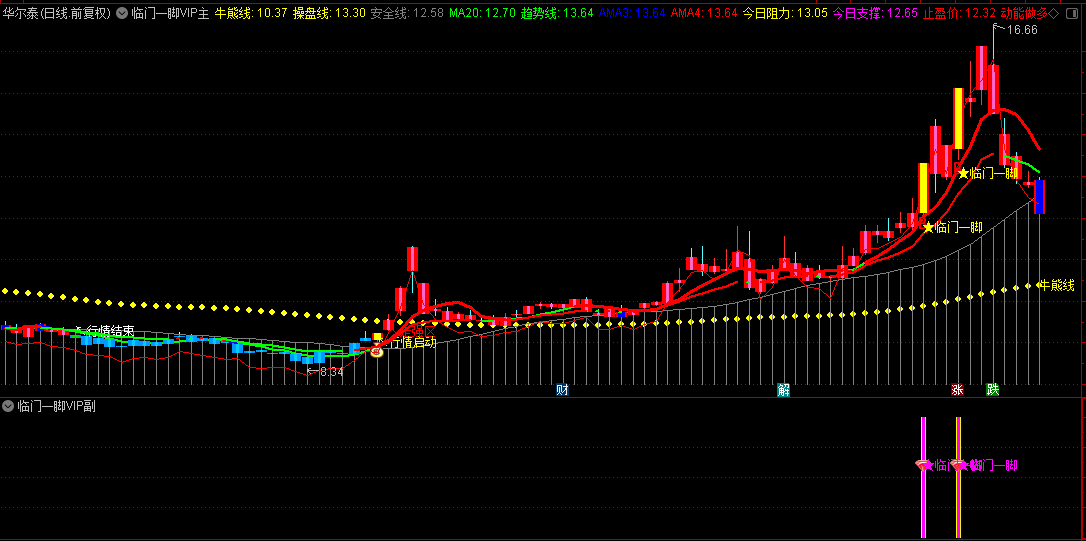The width and height of the screenshot is (1086, 541).
Task: Click the 安全线: 12.58 value label
Action: click(x=407, y=13)
